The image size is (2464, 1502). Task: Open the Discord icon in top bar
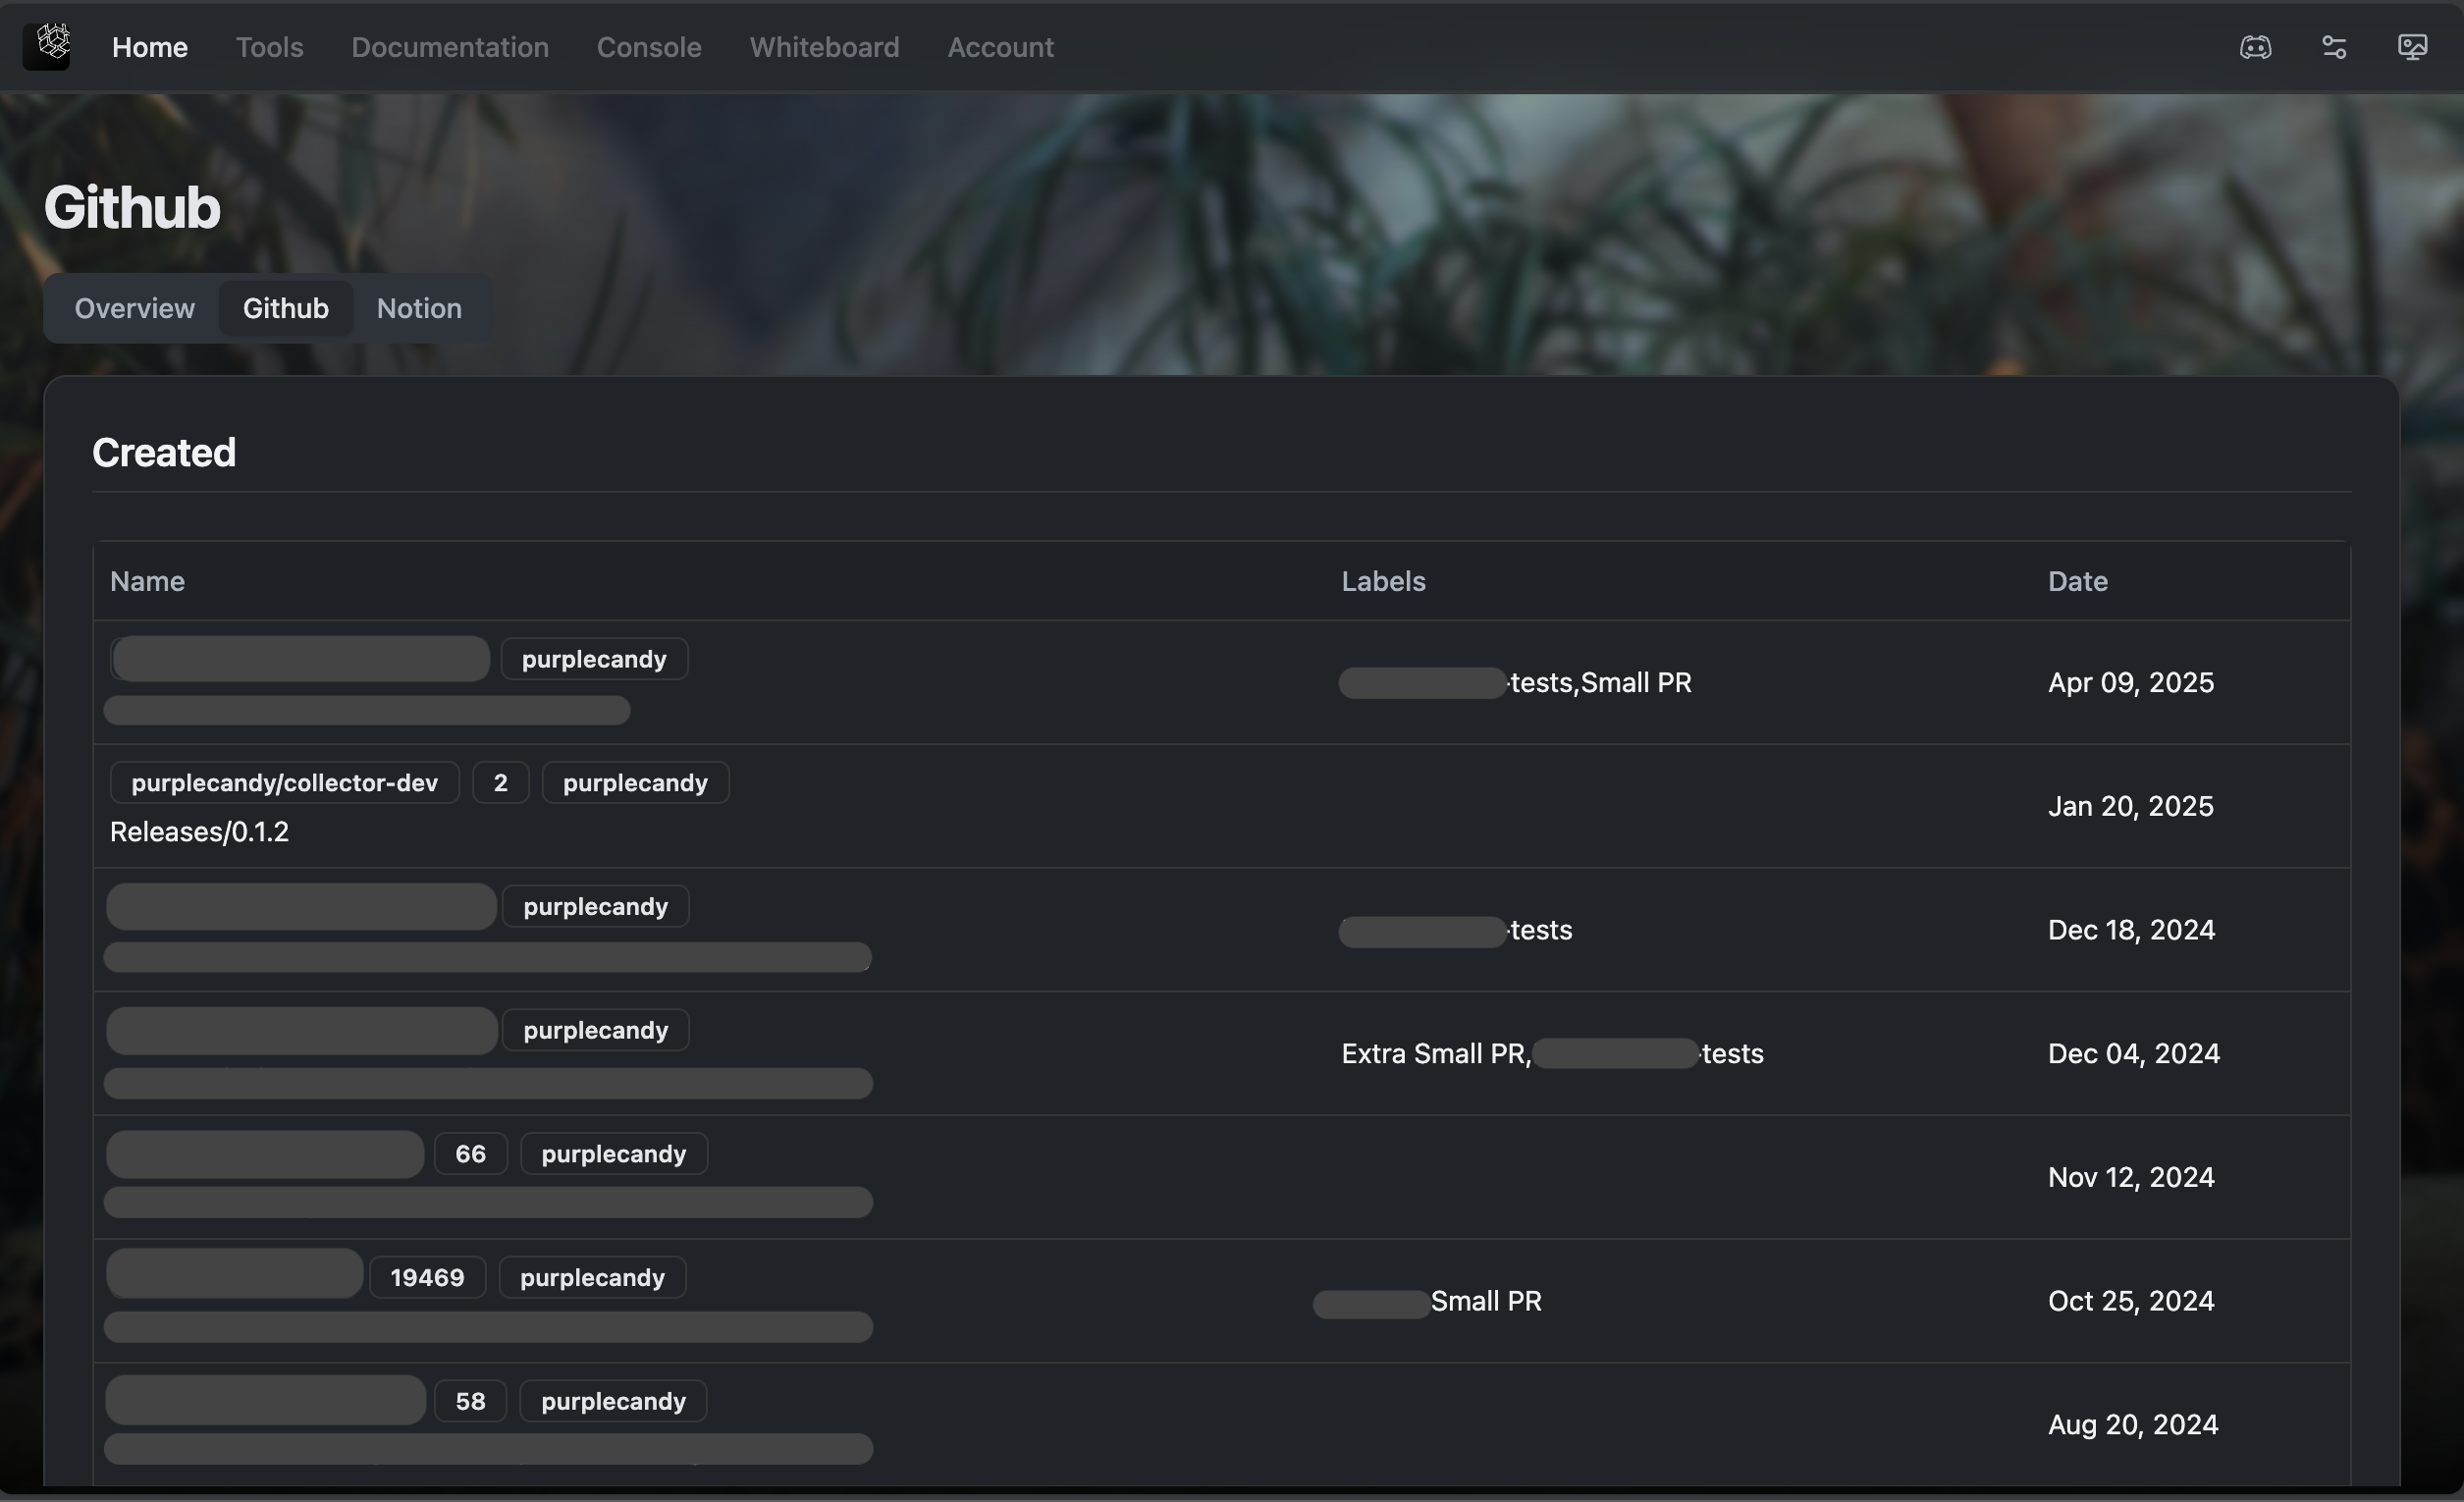[2255, 47]
